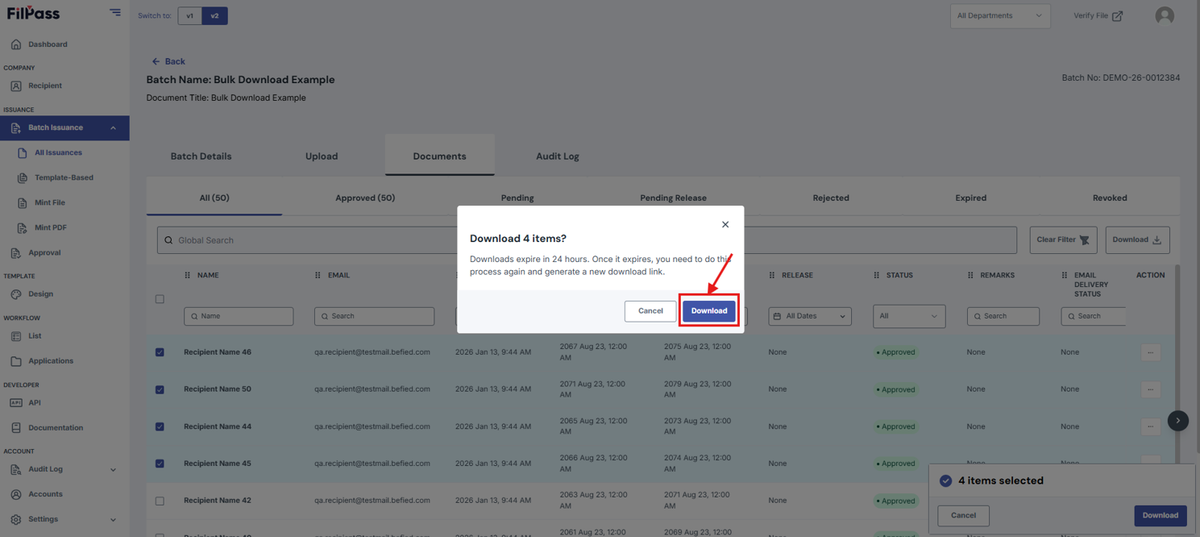Go Back to the previous page
Screen dimensions: 1200x537
coord(168,61)
